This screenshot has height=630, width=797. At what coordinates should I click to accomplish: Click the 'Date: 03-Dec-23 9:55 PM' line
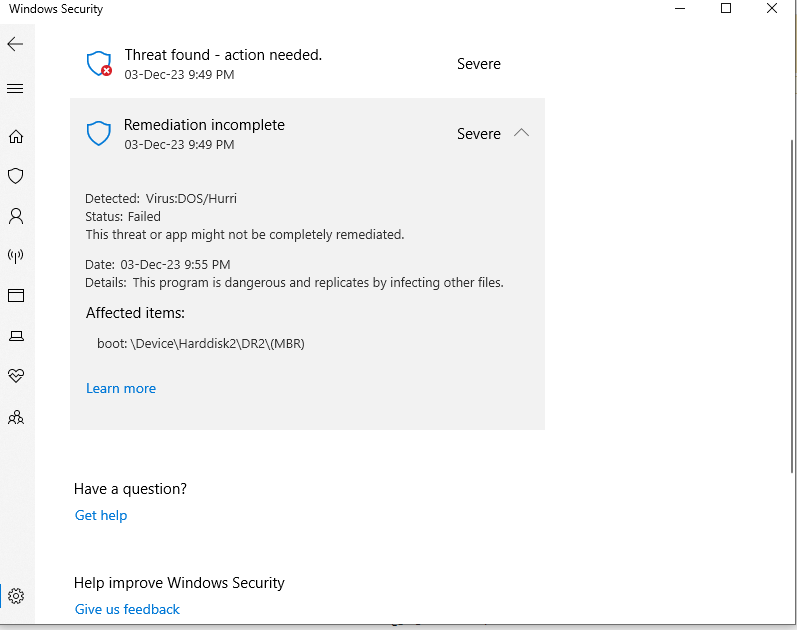pyautogui.click(x=158, y=264)
